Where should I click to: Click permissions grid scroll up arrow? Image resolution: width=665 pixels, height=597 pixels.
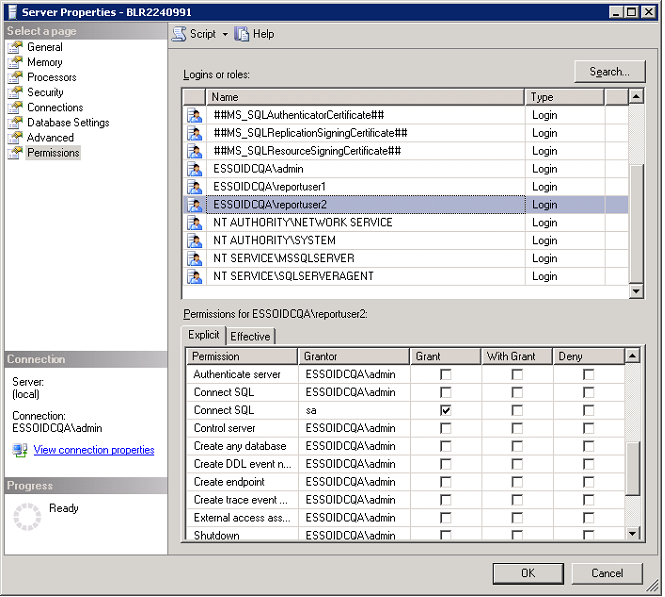tap(633, 356)
